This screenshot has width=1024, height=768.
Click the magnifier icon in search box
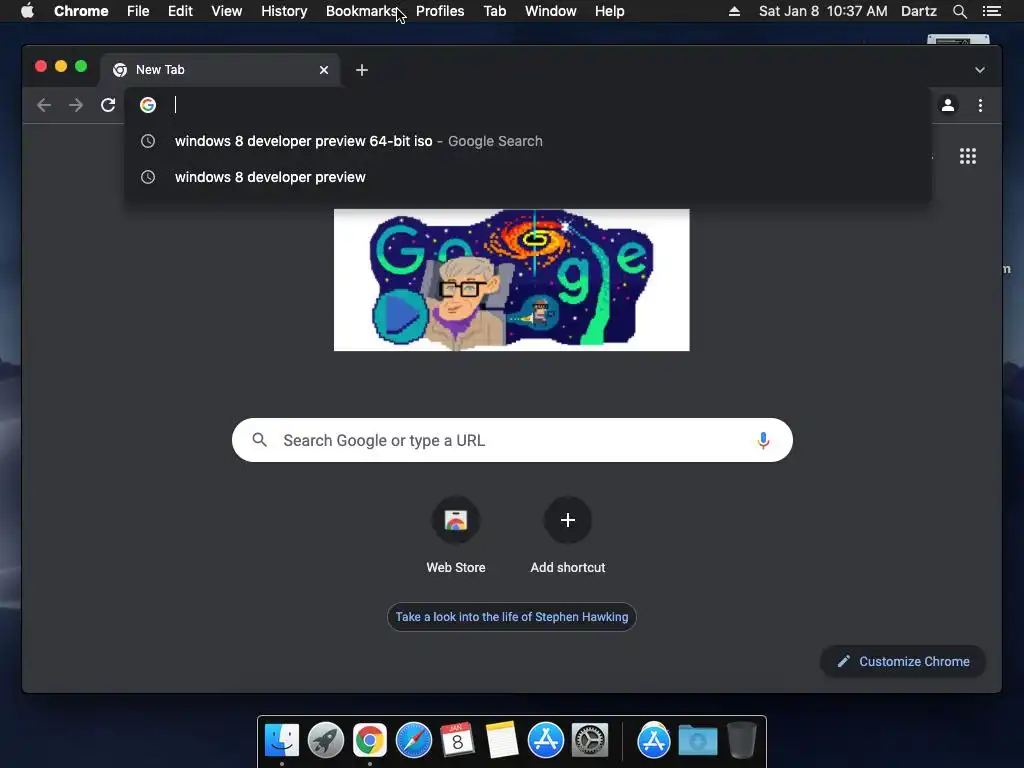(x=259, y=440)
